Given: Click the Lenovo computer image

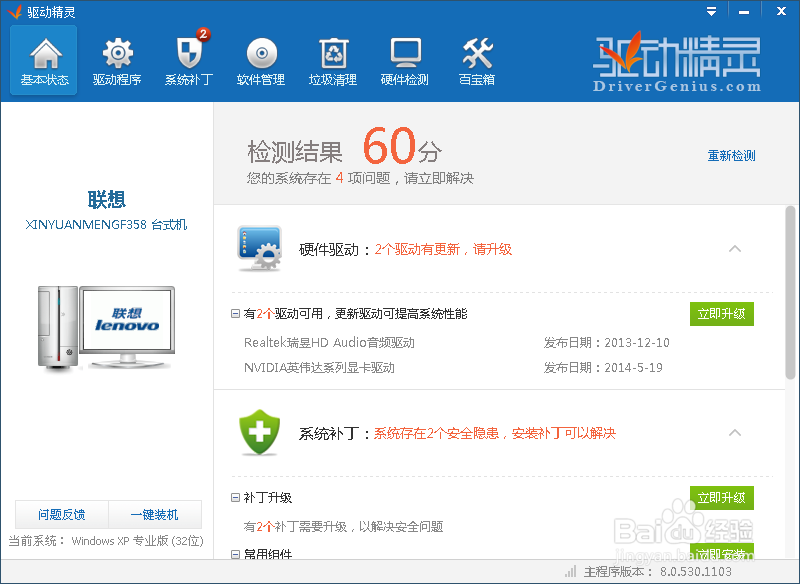Looking at the screenshot, I should point(106,327).
